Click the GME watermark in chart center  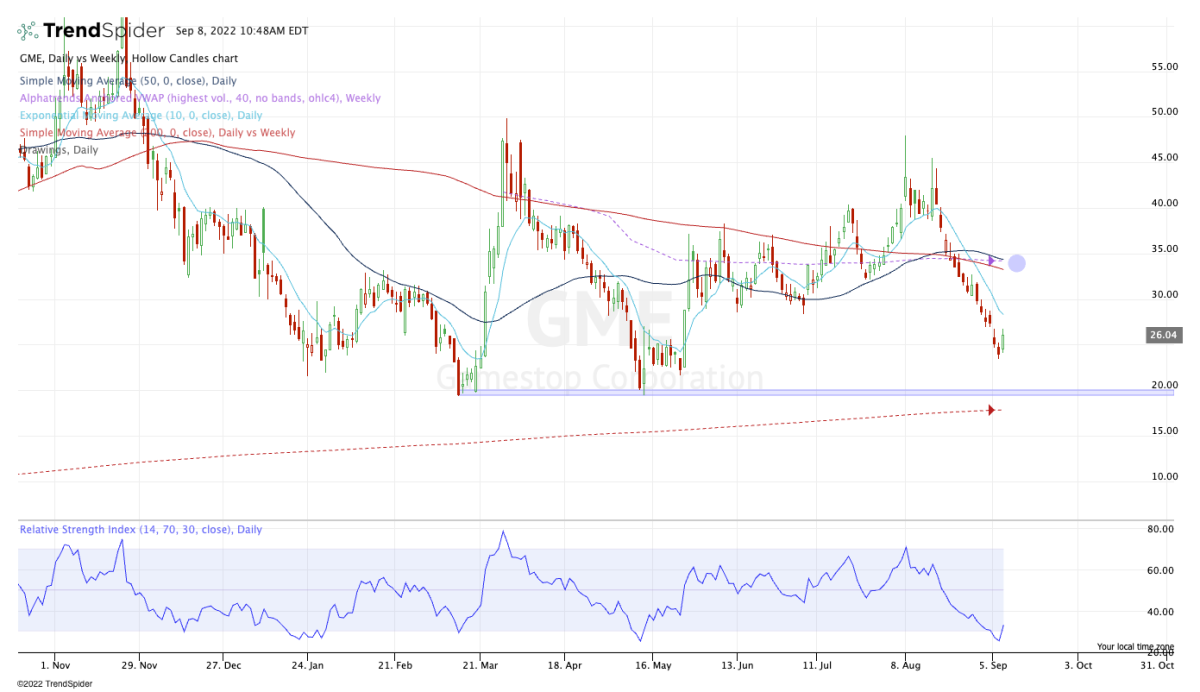pyautogui.click(x=601, y=318)
